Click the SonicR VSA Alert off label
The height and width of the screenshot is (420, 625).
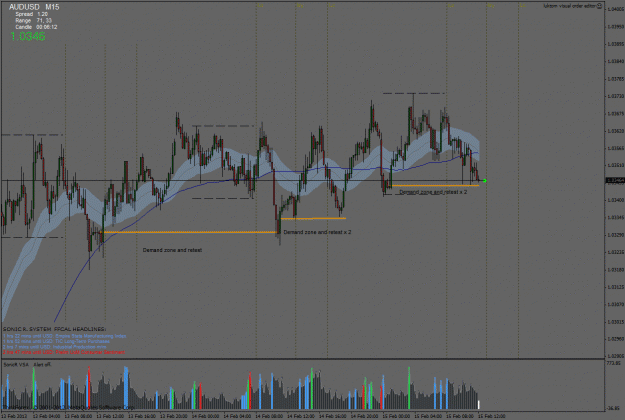point(27,365)
